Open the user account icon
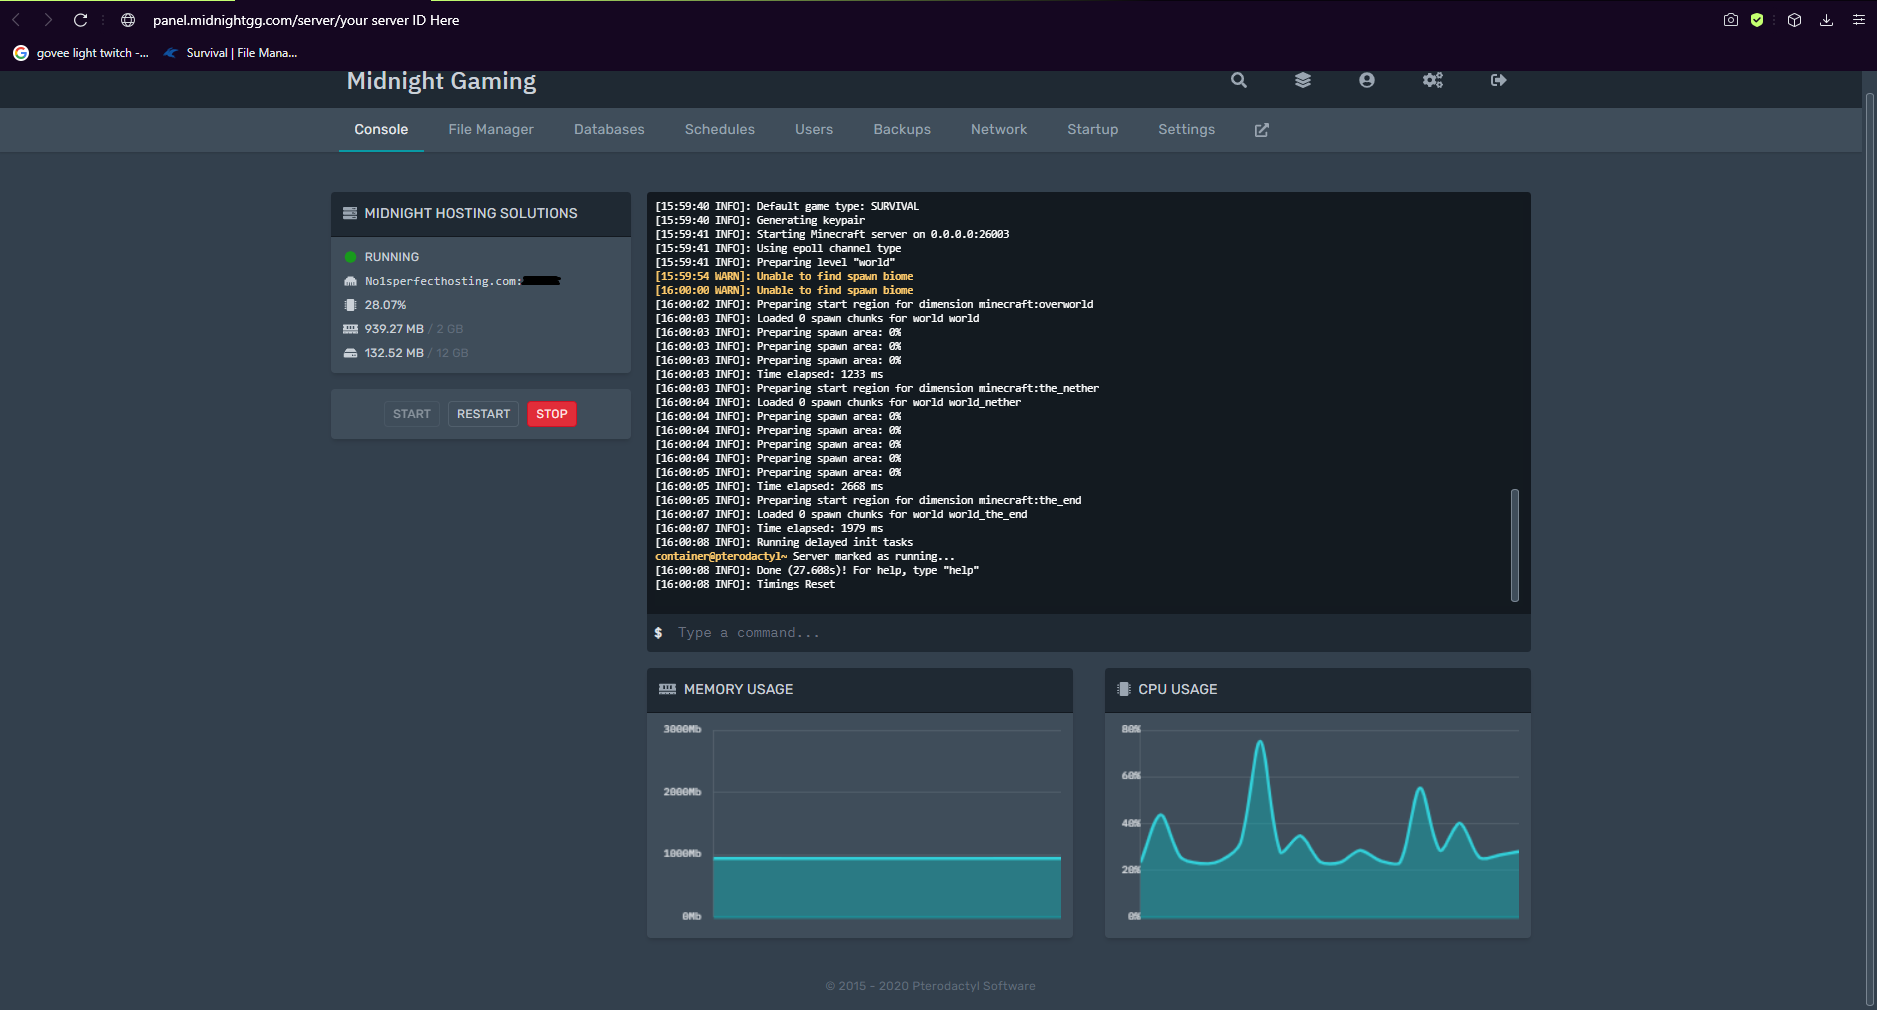 (1366, 80)
